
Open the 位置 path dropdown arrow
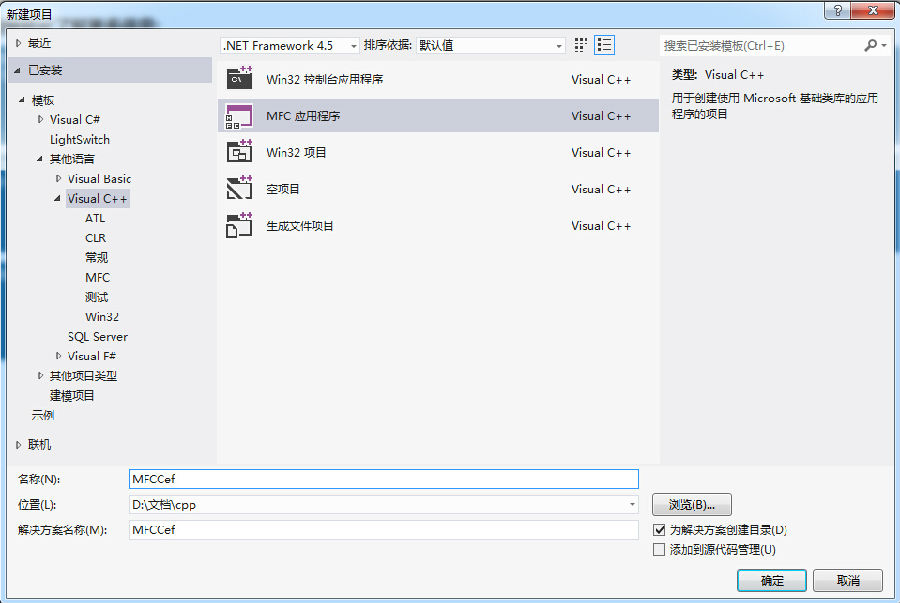click(x=632, y=505)
